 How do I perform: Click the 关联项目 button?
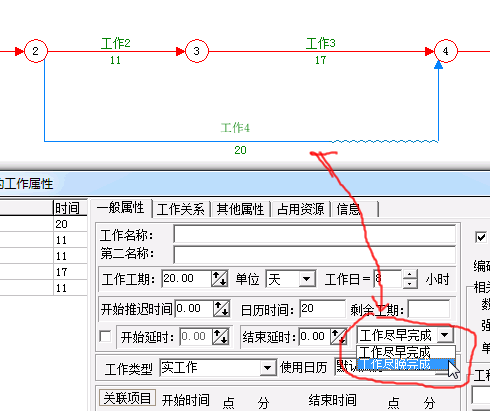127,398
